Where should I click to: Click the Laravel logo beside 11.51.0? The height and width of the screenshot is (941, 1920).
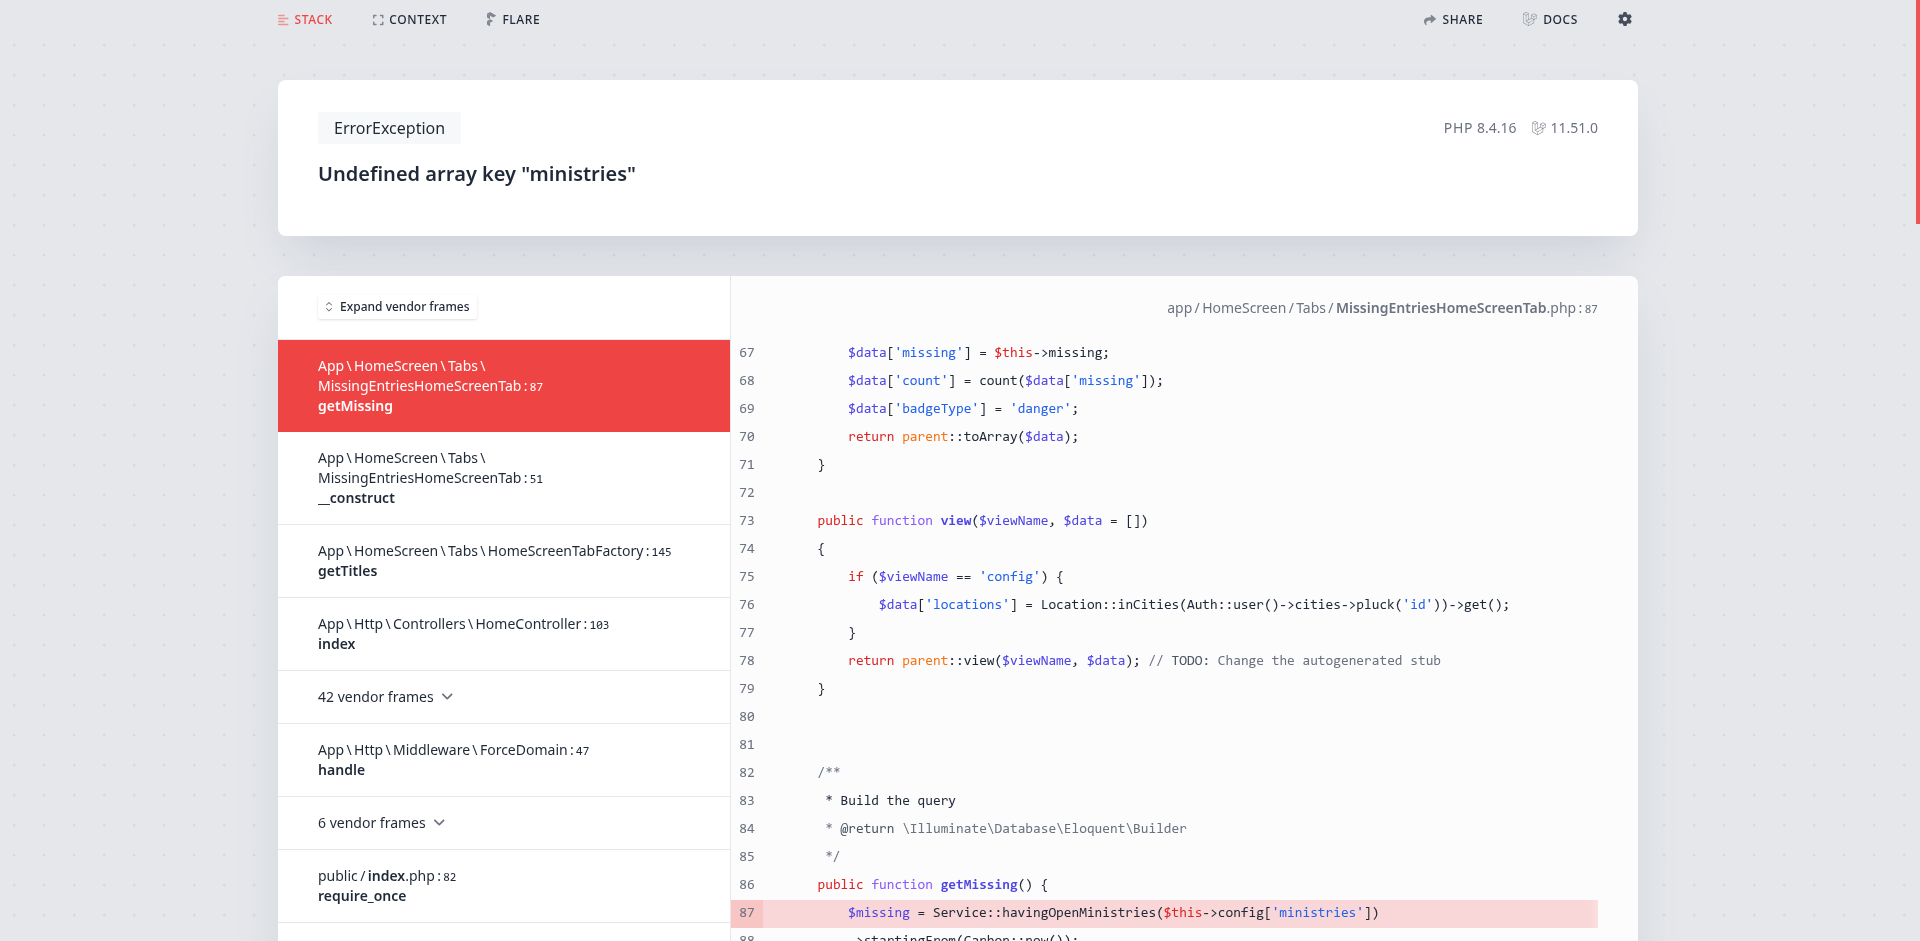pos(1539,128)
